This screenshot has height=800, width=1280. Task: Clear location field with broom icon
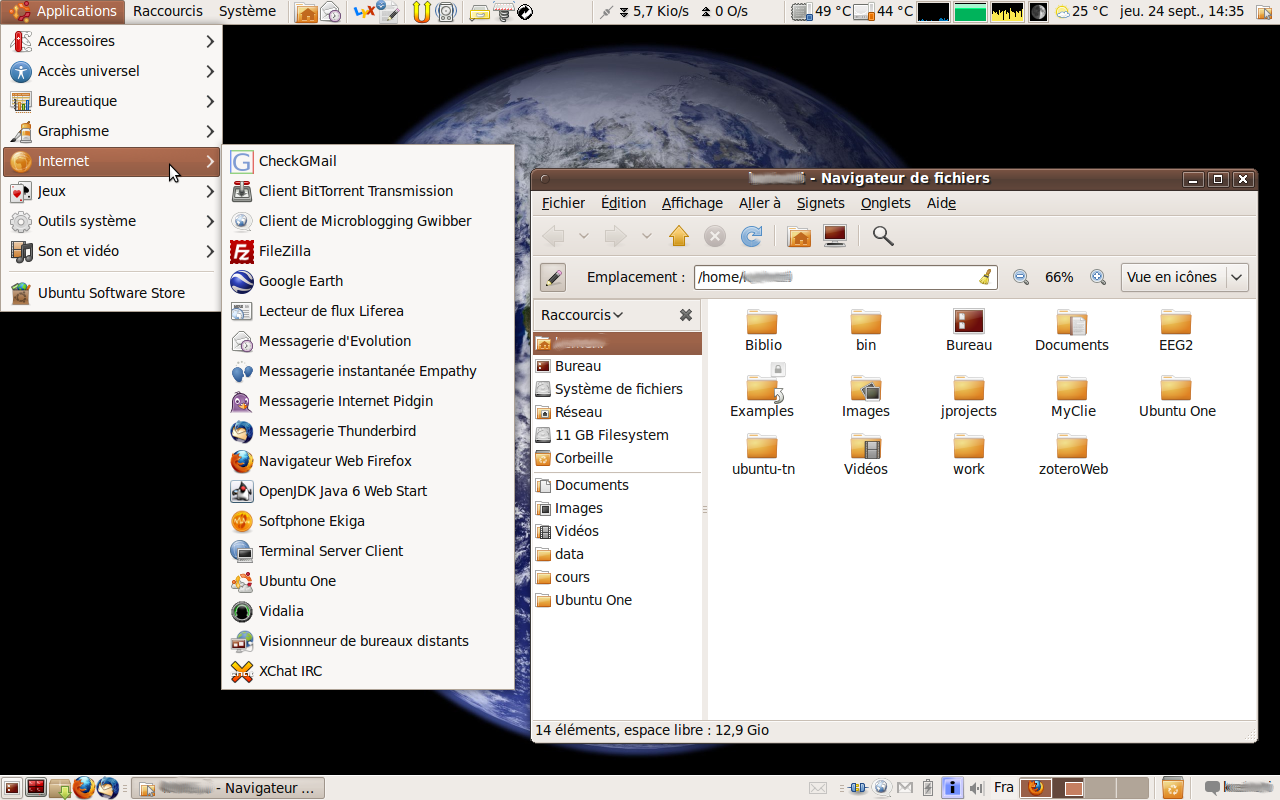(986, 277)
